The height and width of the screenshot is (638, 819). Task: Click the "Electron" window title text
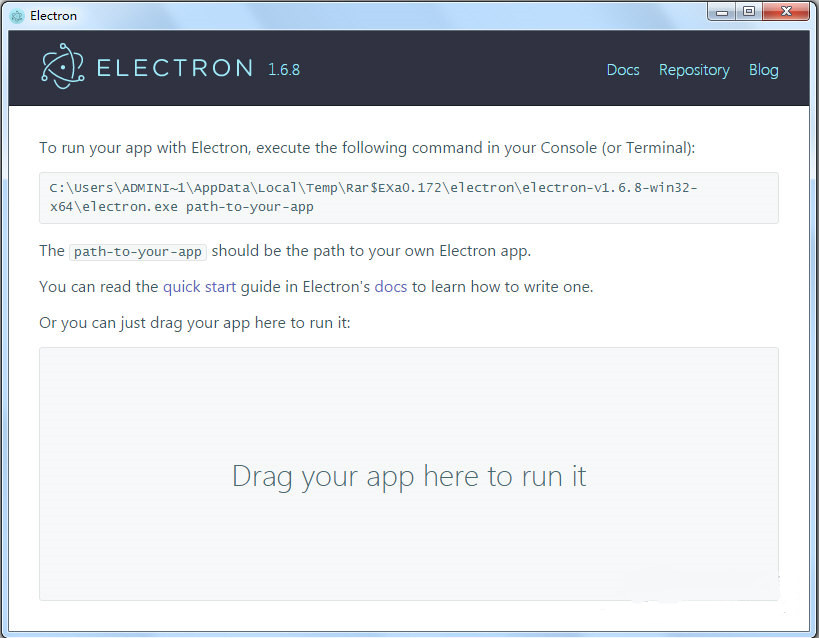coord(53,16)
